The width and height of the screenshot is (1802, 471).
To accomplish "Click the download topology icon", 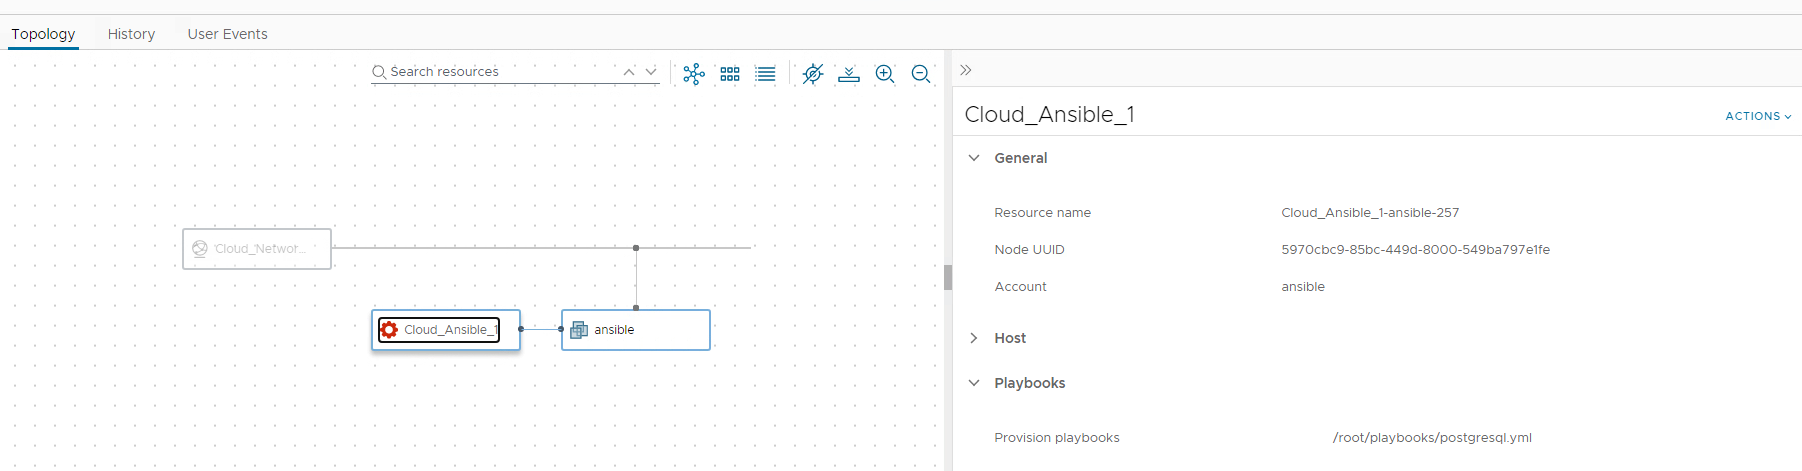I will pos(849,74).
